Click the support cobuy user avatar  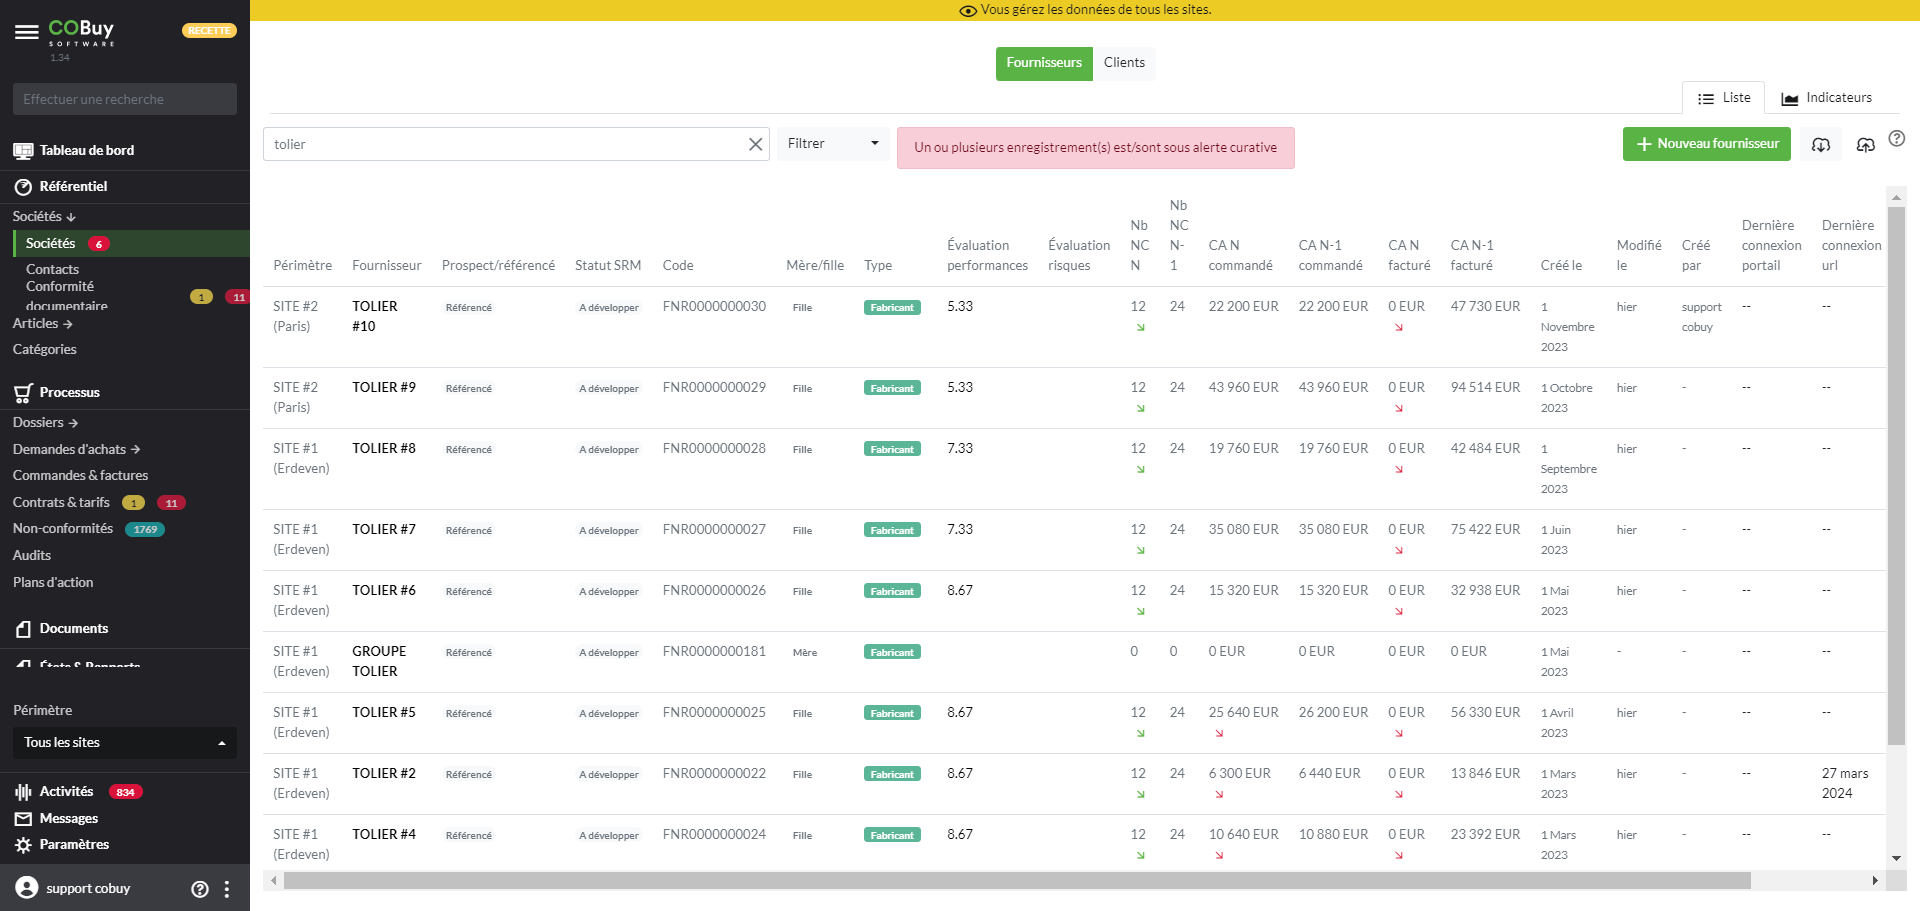coord(27,888)
